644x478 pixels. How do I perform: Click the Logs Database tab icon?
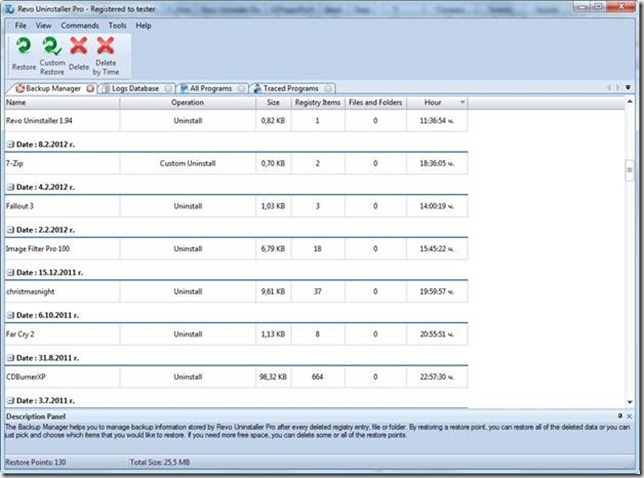(x=103, y=88)
